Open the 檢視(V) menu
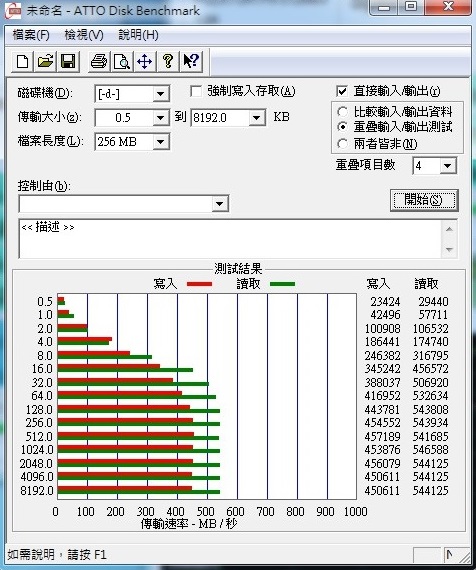 click(84, 35)
